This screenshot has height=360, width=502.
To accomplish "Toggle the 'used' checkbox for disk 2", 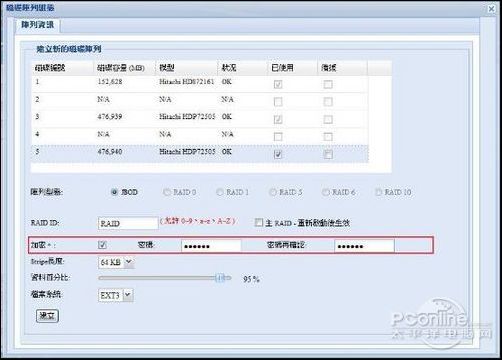I will tap(278, 102).
